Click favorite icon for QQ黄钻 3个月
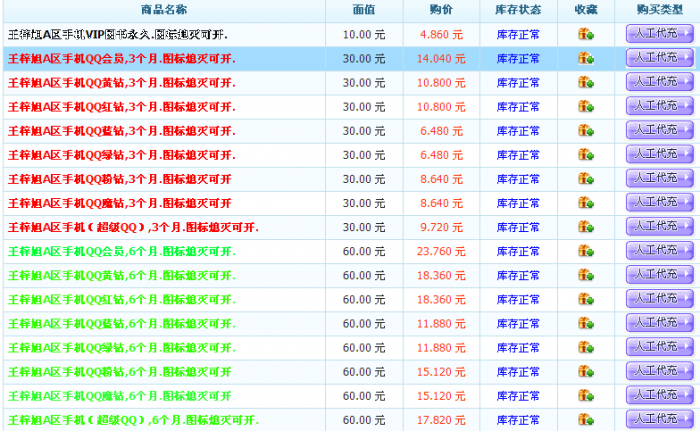 click(586, 82)
